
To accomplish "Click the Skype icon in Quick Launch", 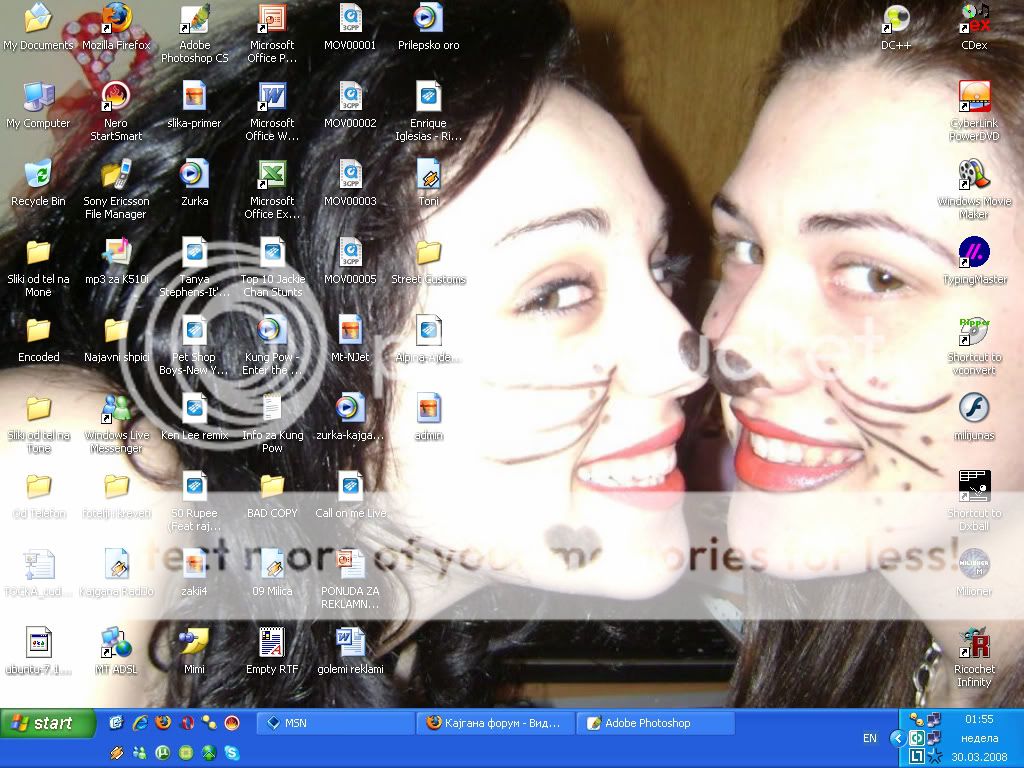I will (x=232, y=753).
